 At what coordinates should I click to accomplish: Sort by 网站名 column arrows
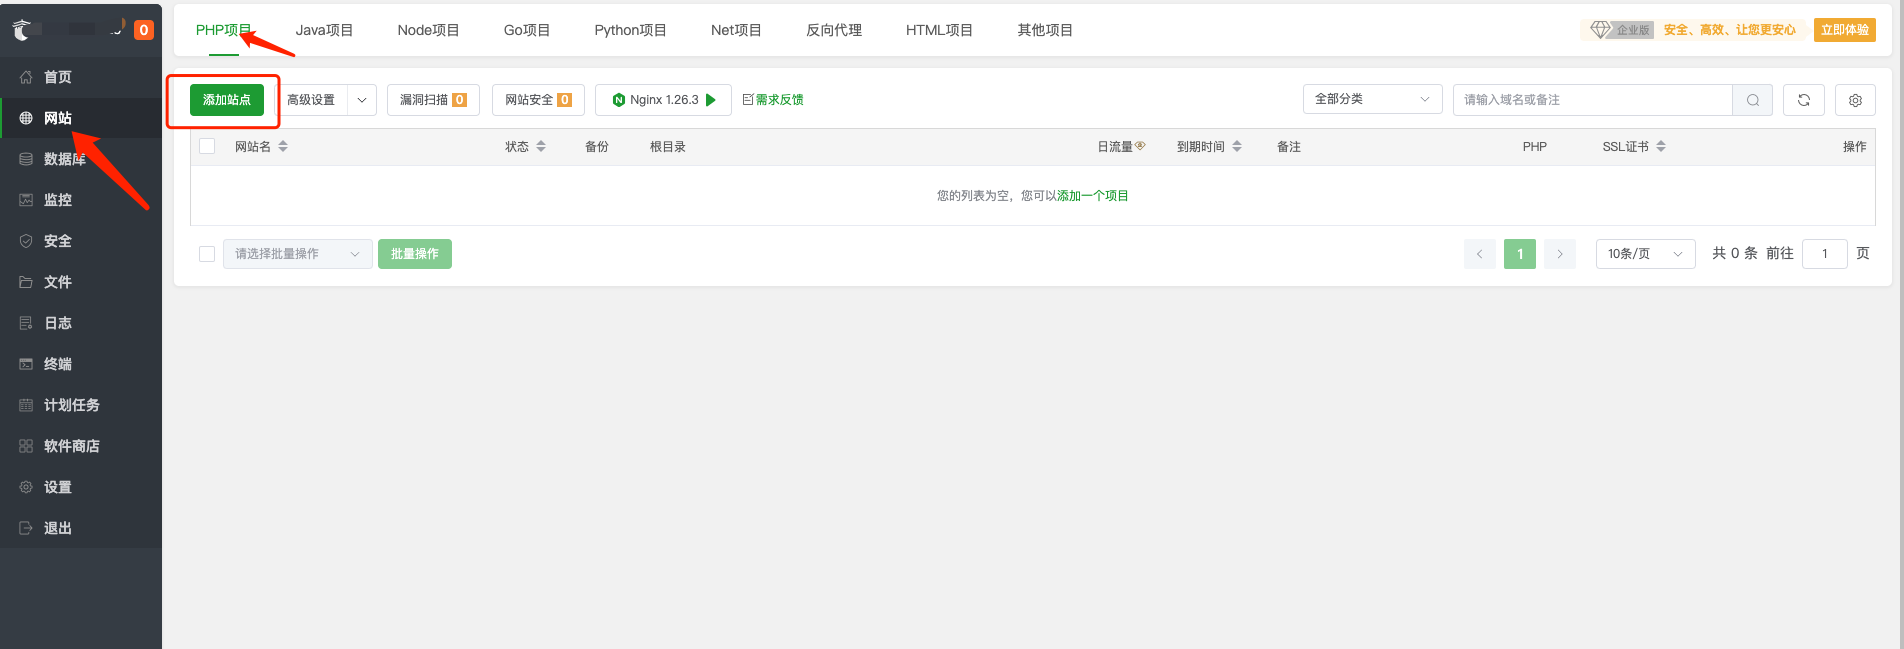tap(283, 146)
